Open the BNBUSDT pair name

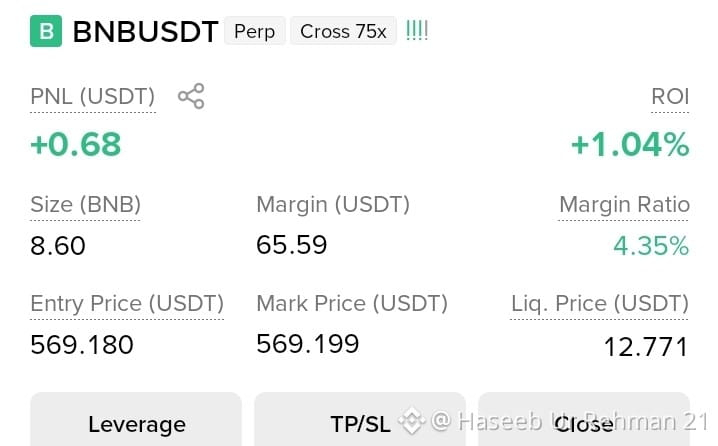coord(145,32)
